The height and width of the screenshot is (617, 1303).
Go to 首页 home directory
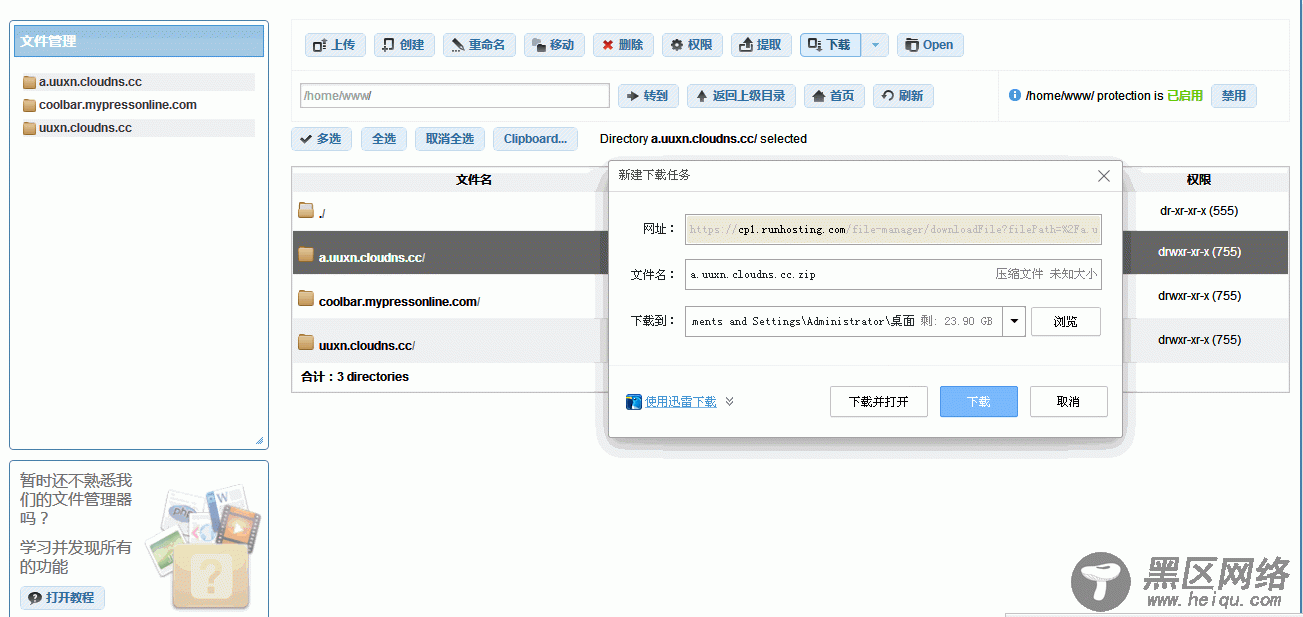pos(834,96)
